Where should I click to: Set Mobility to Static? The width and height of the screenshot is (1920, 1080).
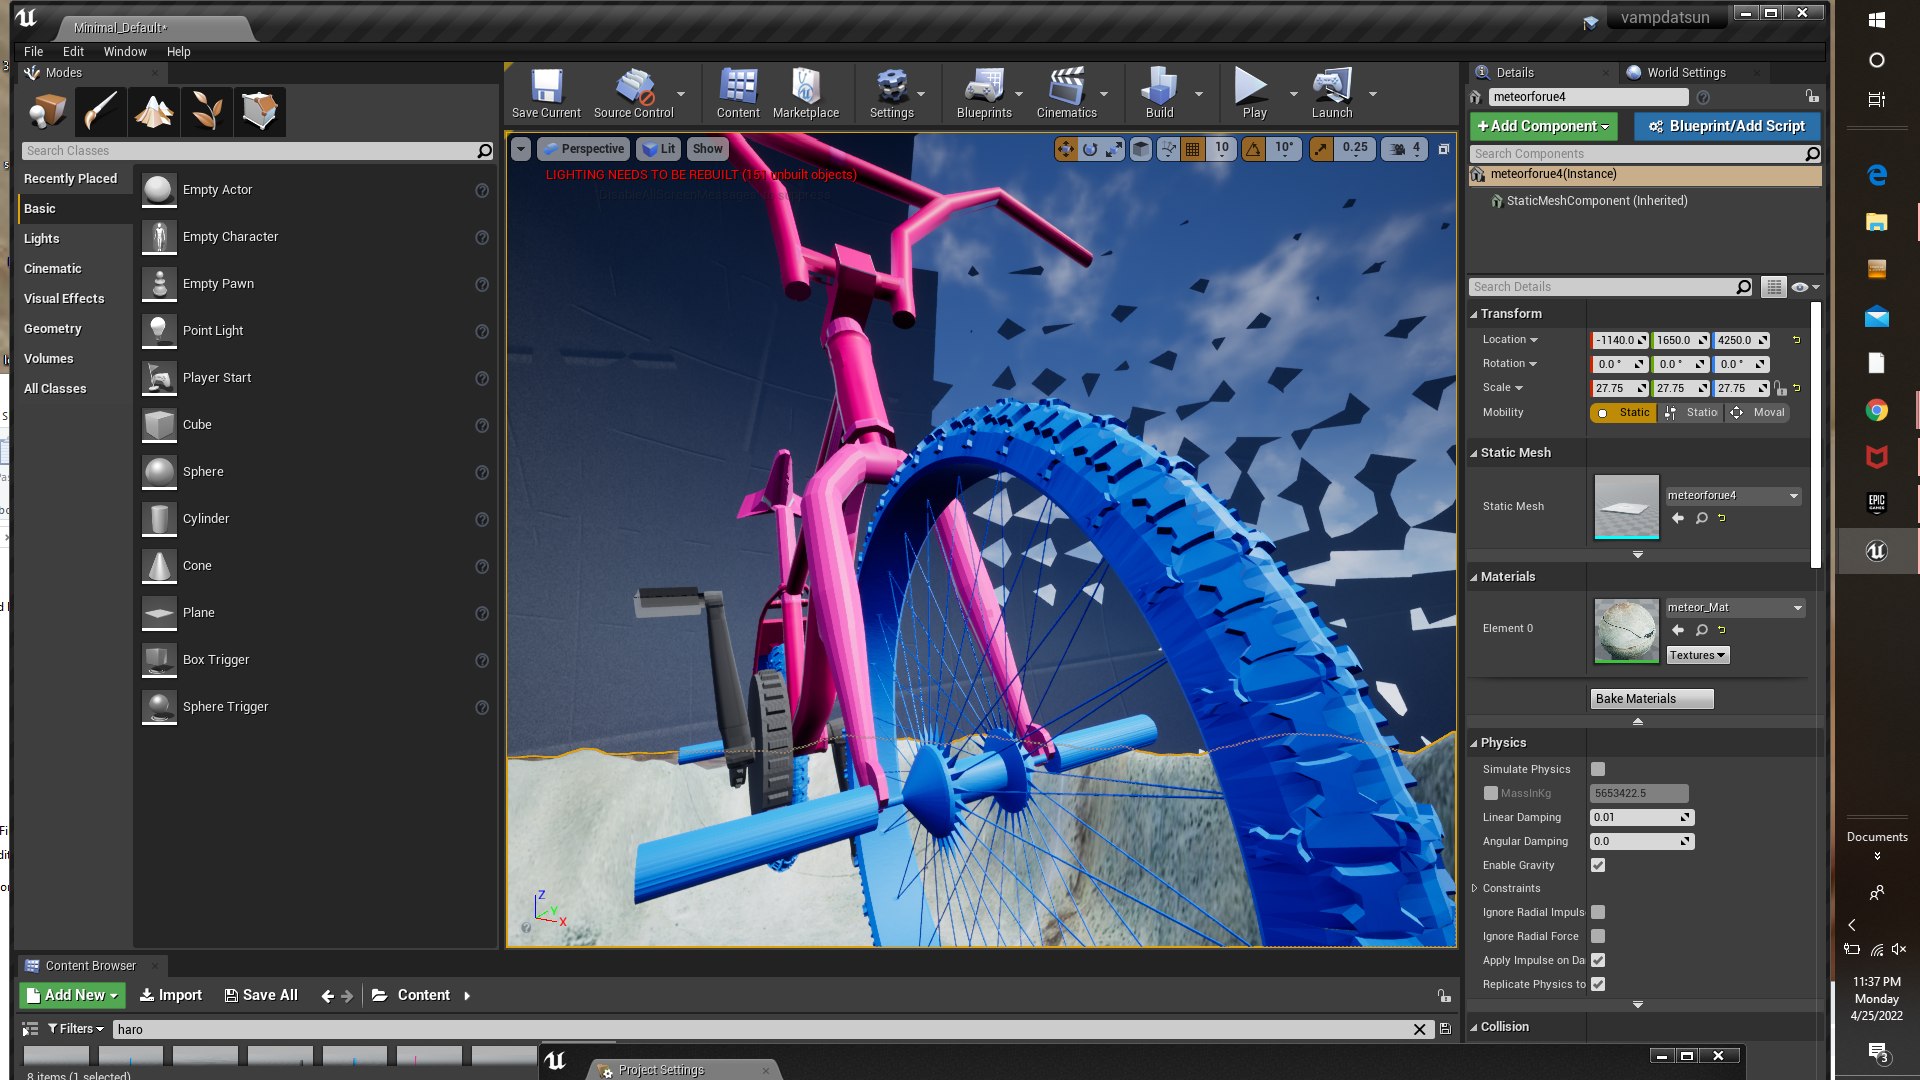[1623, 413]
